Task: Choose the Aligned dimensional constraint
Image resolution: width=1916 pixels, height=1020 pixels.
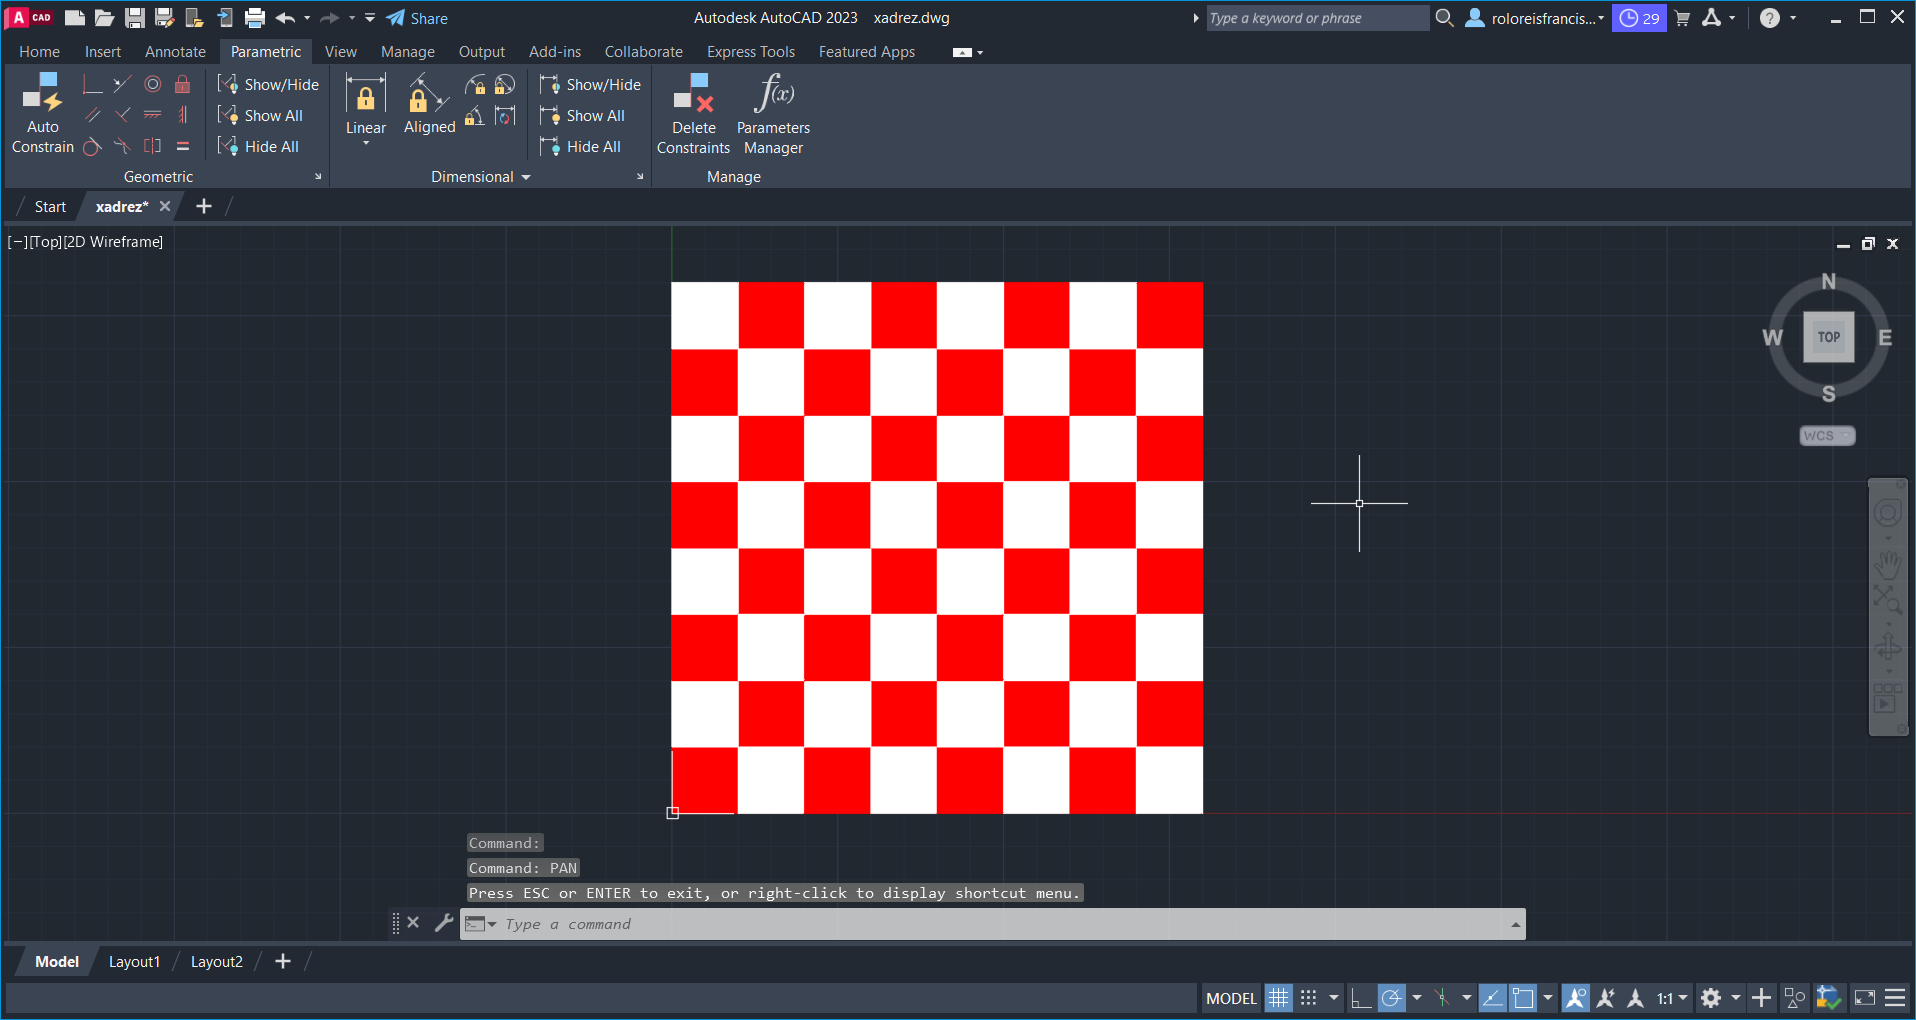Action: 429,107
